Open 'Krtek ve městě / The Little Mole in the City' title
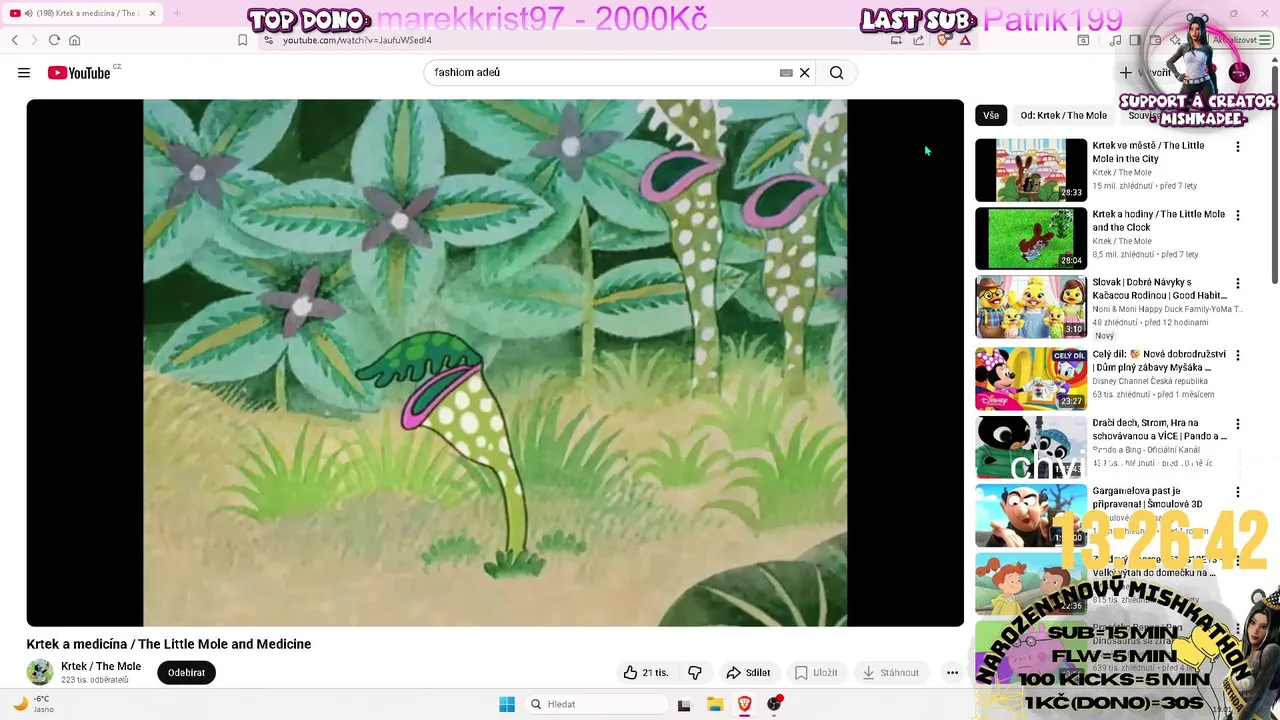Viewport: 1280px width, 720px height. (1148, 152)
